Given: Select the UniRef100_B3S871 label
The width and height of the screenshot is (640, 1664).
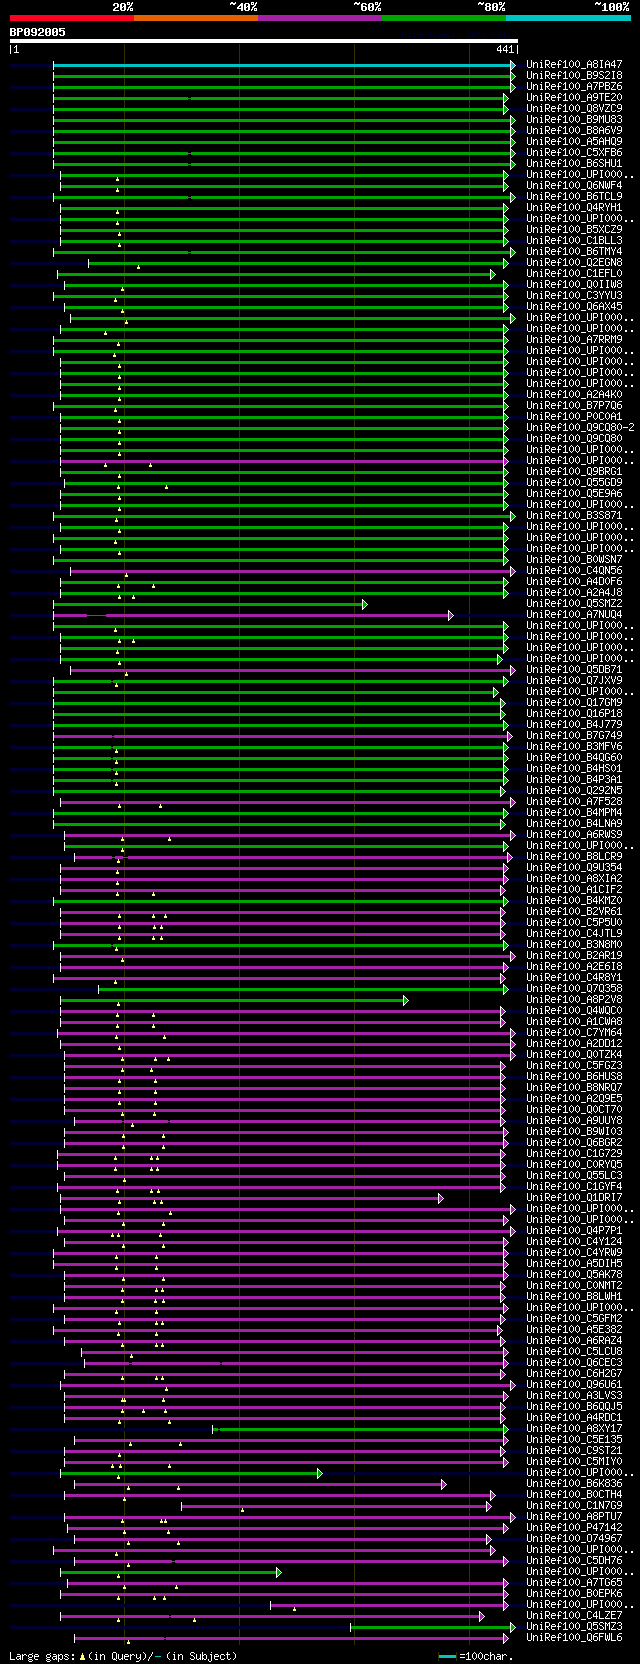Looking at the screenshot, I should [574, 516].
